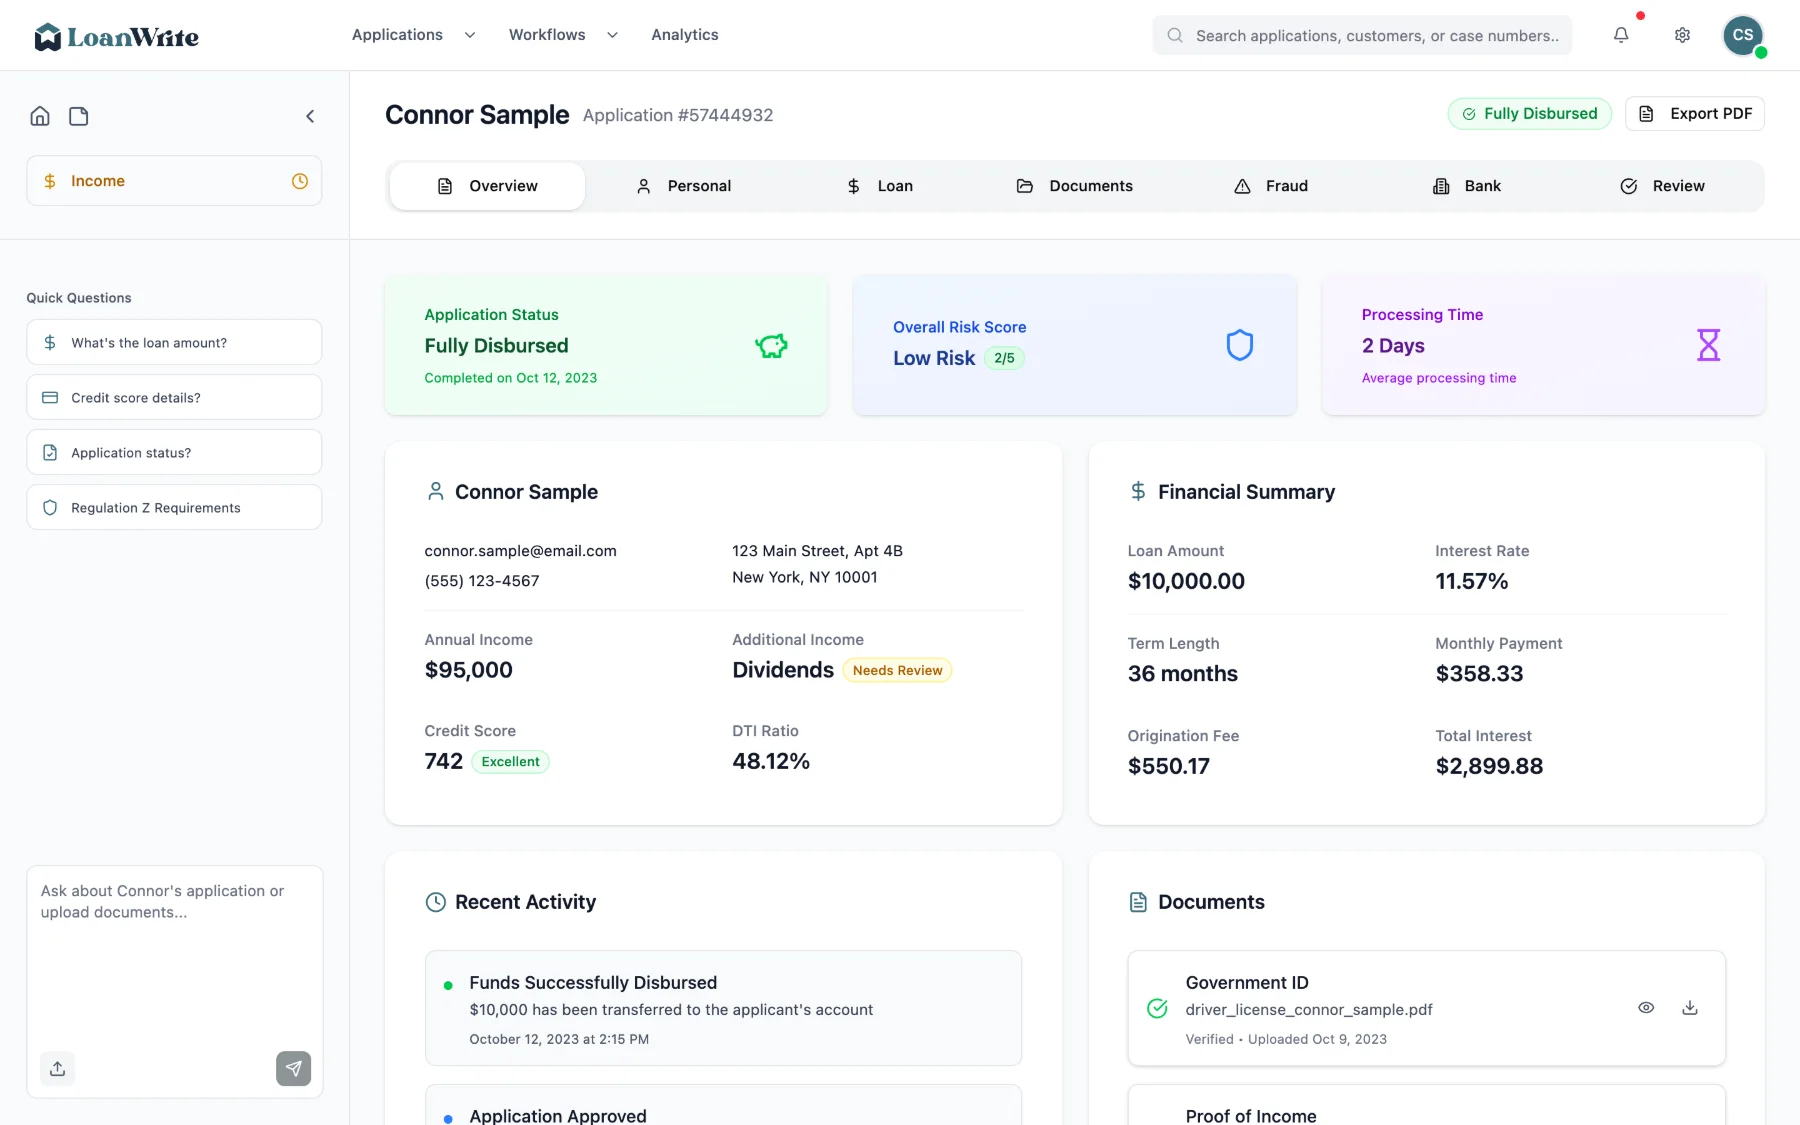Focus the search applications input field
Image resolution: width=1800 pixels, height=1125 pixels.
click(x=1362, y=35)
